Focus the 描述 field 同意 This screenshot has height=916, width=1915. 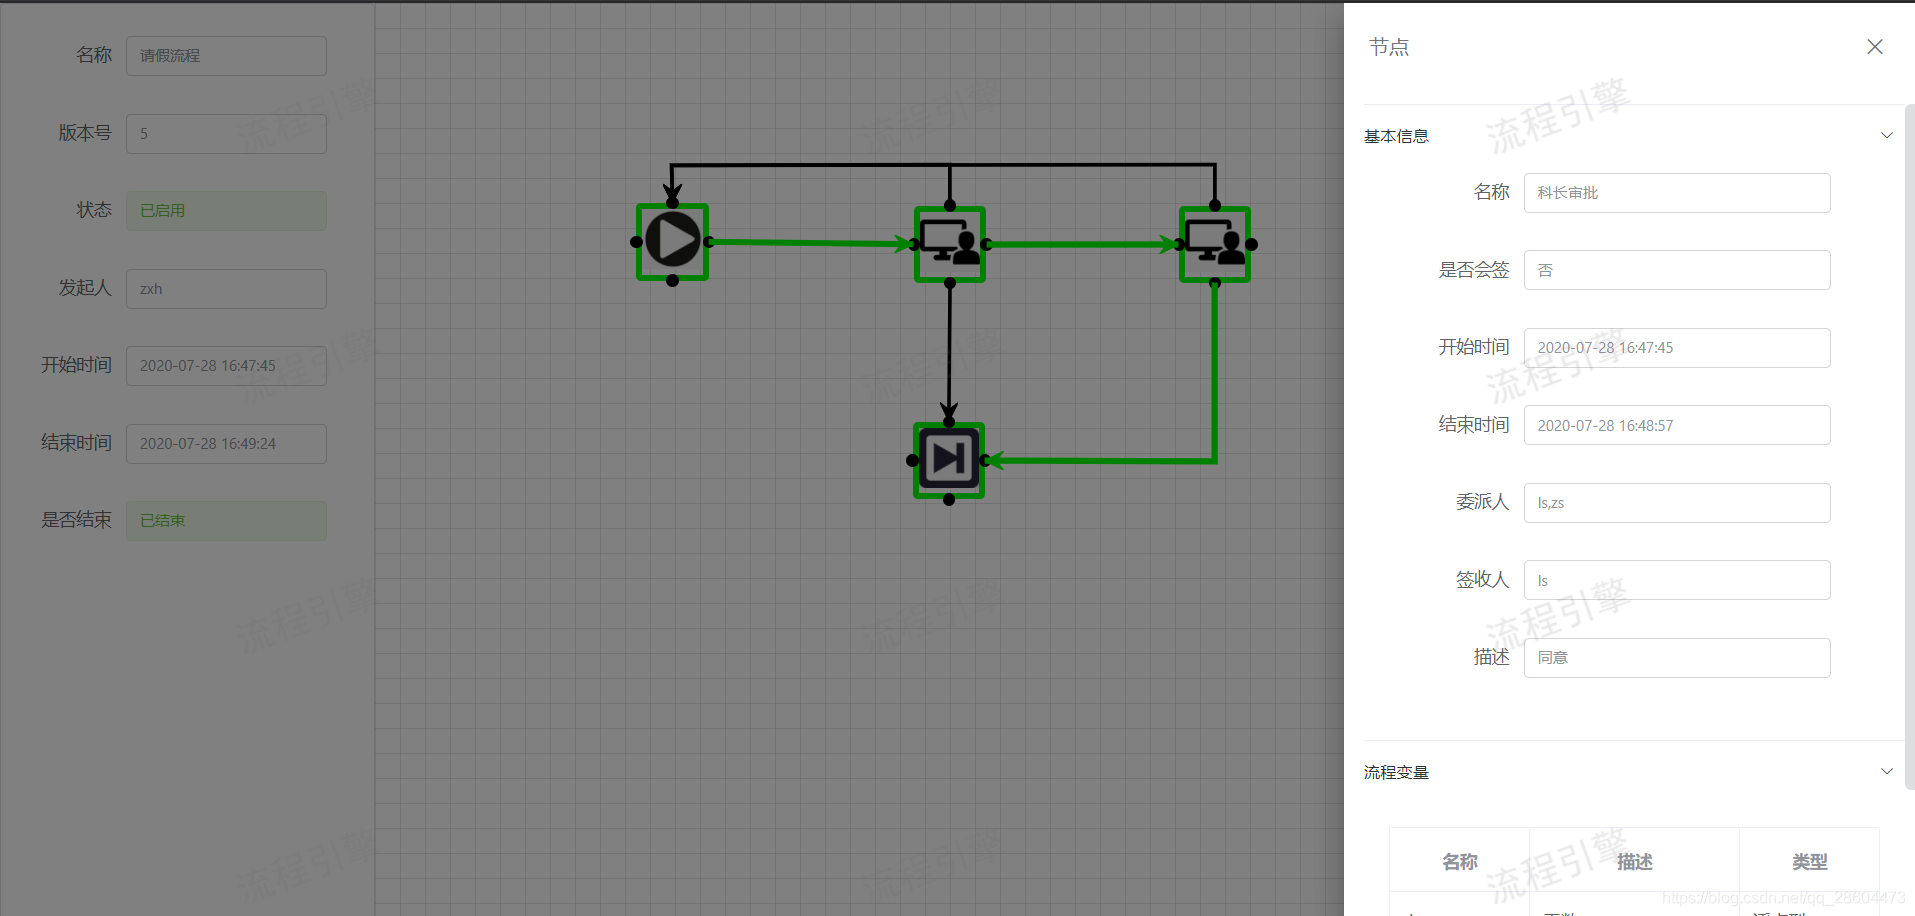1677,658
